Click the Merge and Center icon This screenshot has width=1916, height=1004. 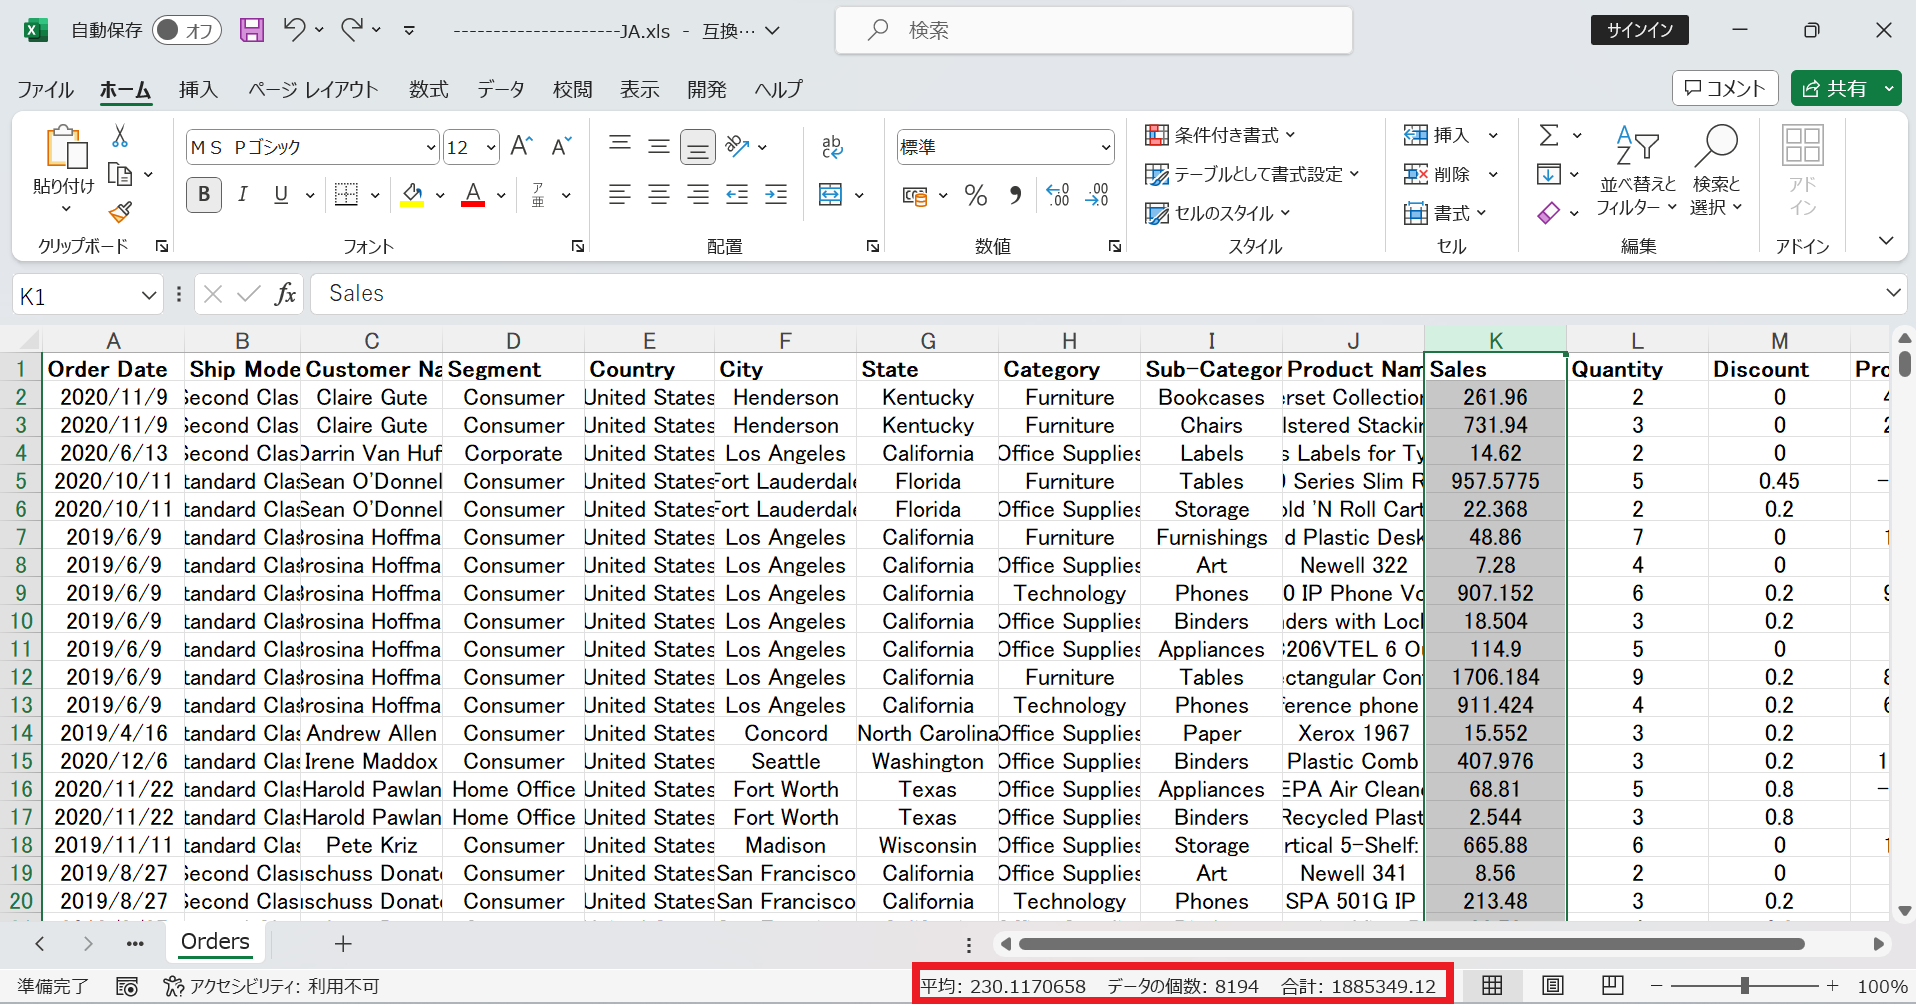pos(830,194)
